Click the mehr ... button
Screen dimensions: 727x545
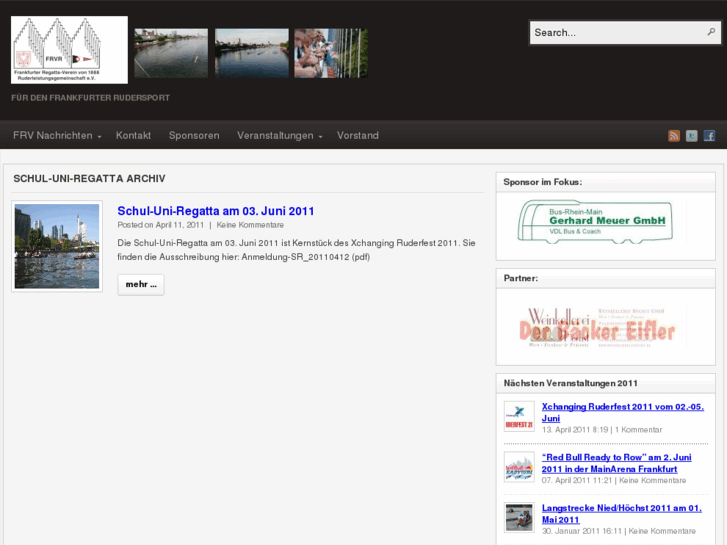tap(141, 284)
